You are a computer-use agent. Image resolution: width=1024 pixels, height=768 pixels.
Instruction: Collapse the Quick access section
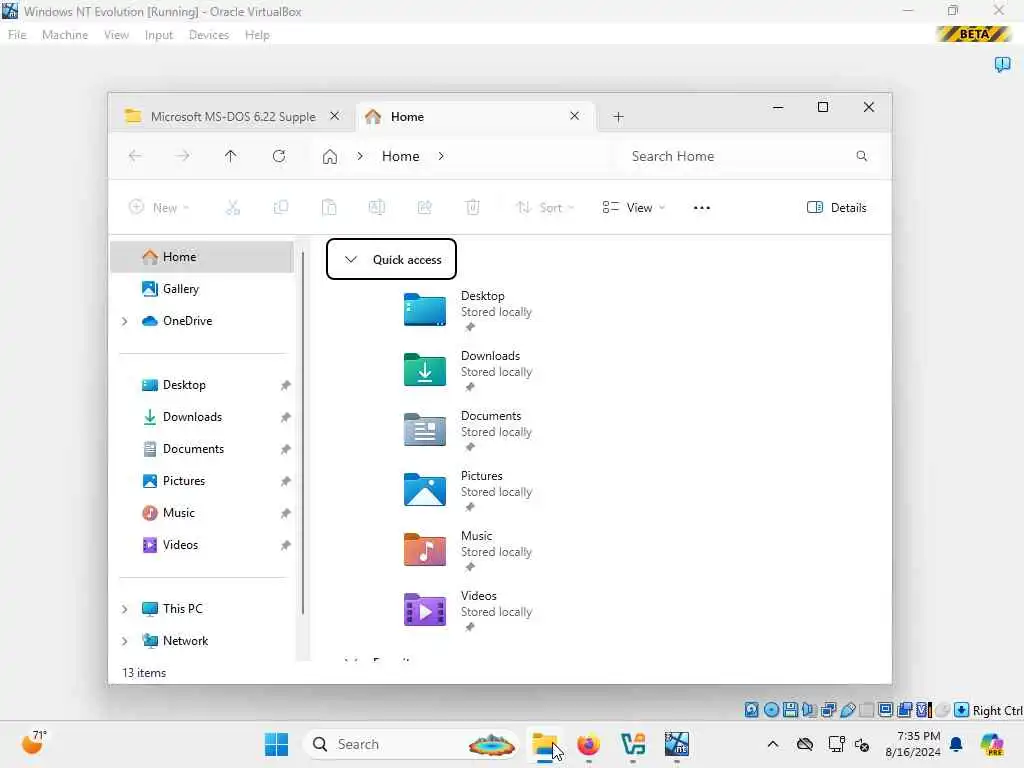(x=351, y=259)
